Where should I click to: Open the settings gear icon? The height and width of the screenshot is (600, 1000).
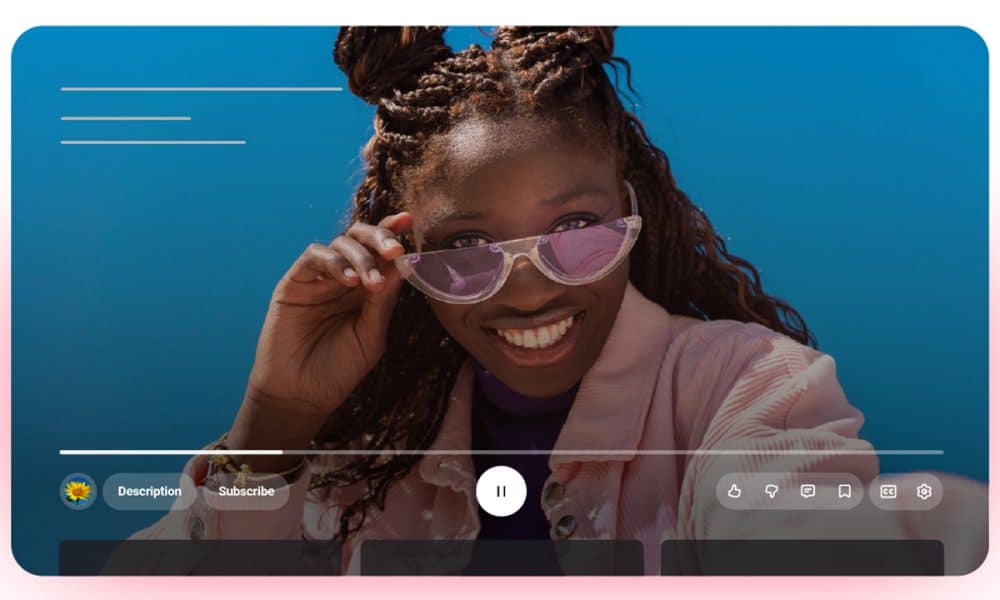pyautogui.click(x=924, y=491)
